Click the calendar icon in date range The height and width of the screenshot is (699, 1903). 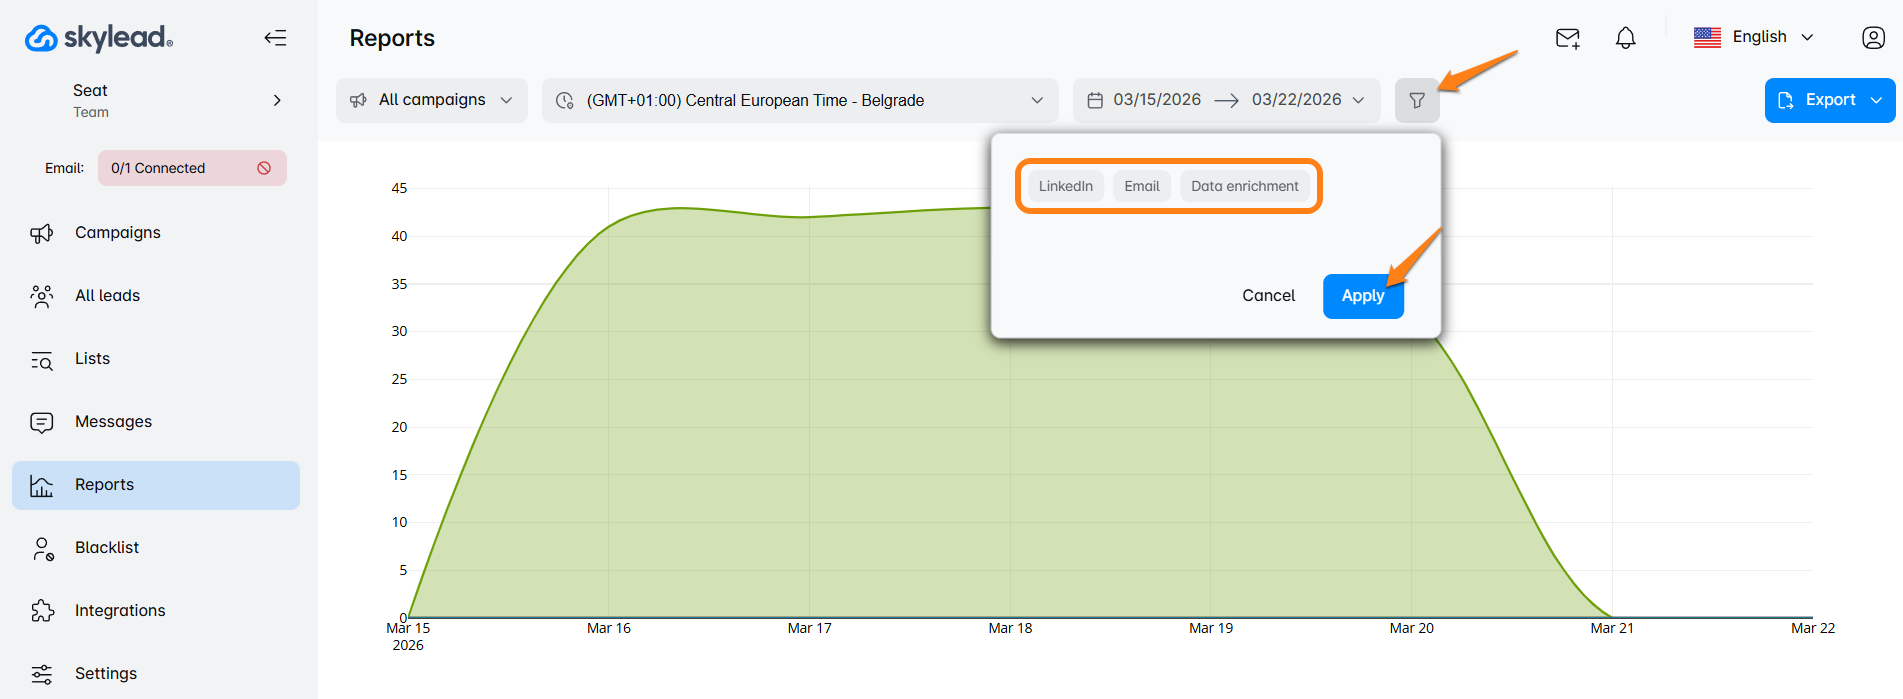tap(1095, 100)
